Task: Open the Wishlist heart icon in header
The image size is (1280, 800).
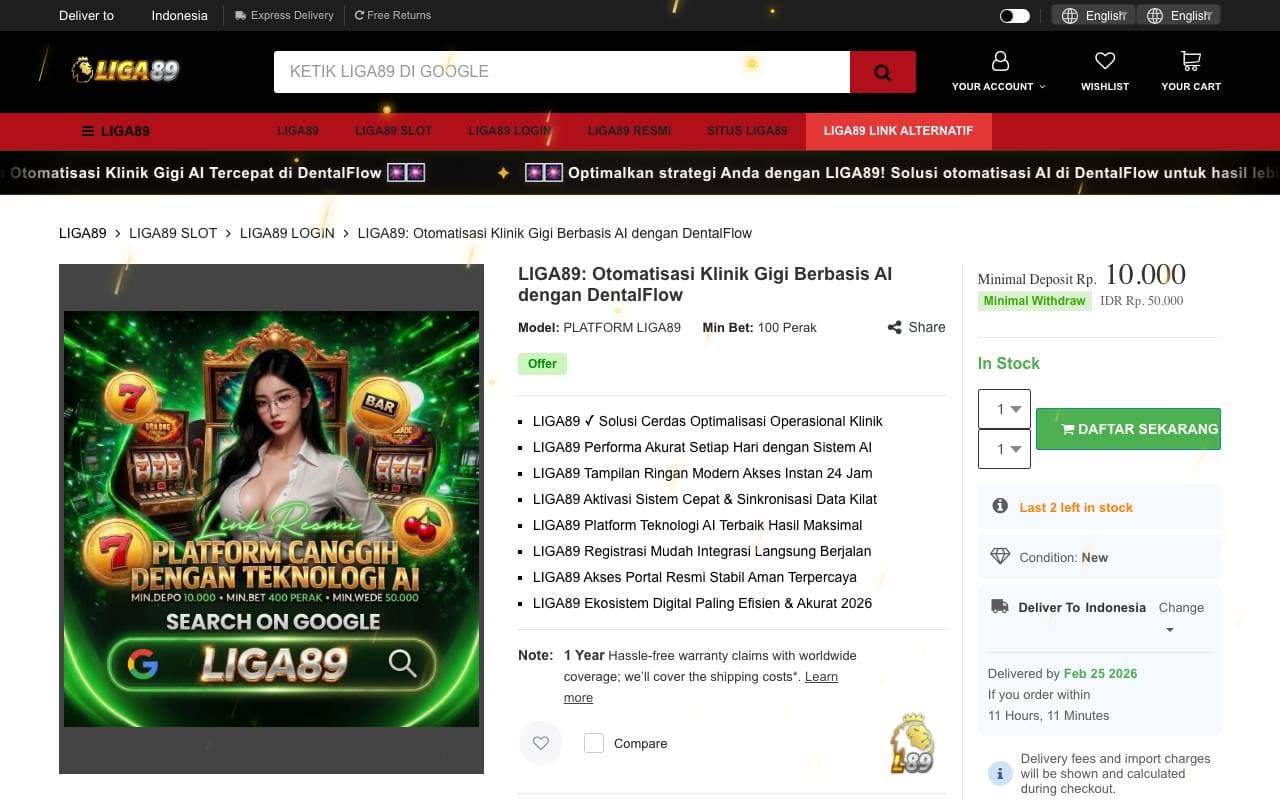Action: [1105, 62]
